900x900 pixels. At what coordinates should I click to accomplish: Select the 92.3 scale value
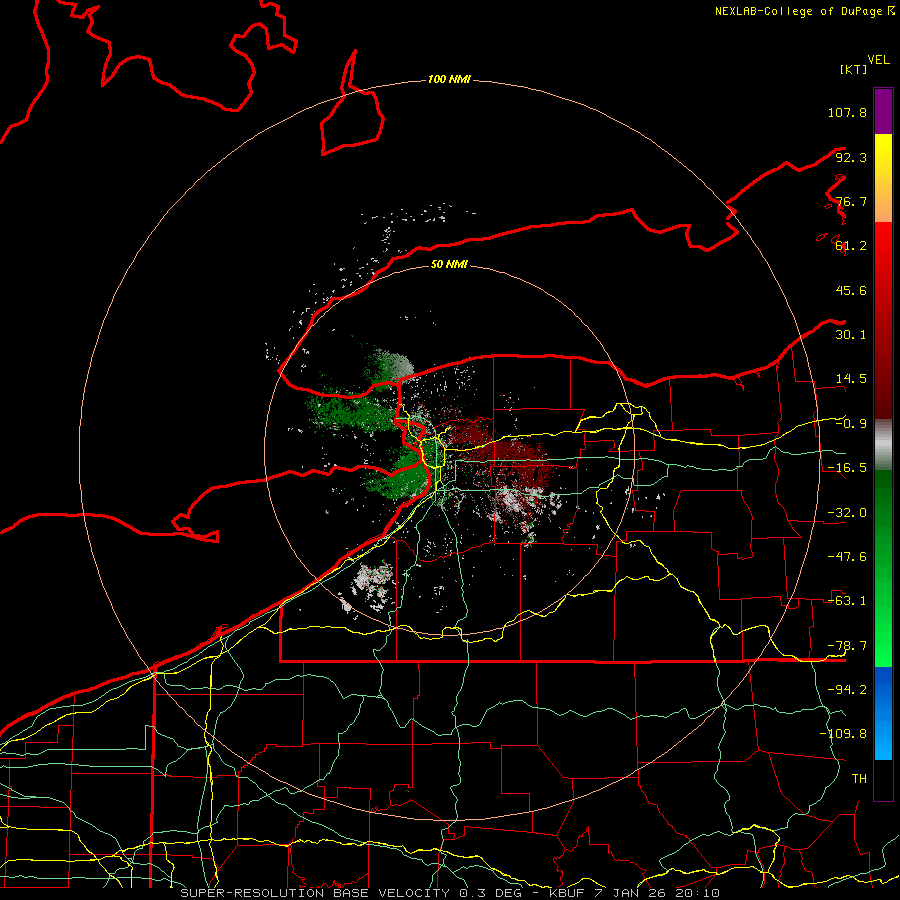pyautogui.click(x=851, y=157)
